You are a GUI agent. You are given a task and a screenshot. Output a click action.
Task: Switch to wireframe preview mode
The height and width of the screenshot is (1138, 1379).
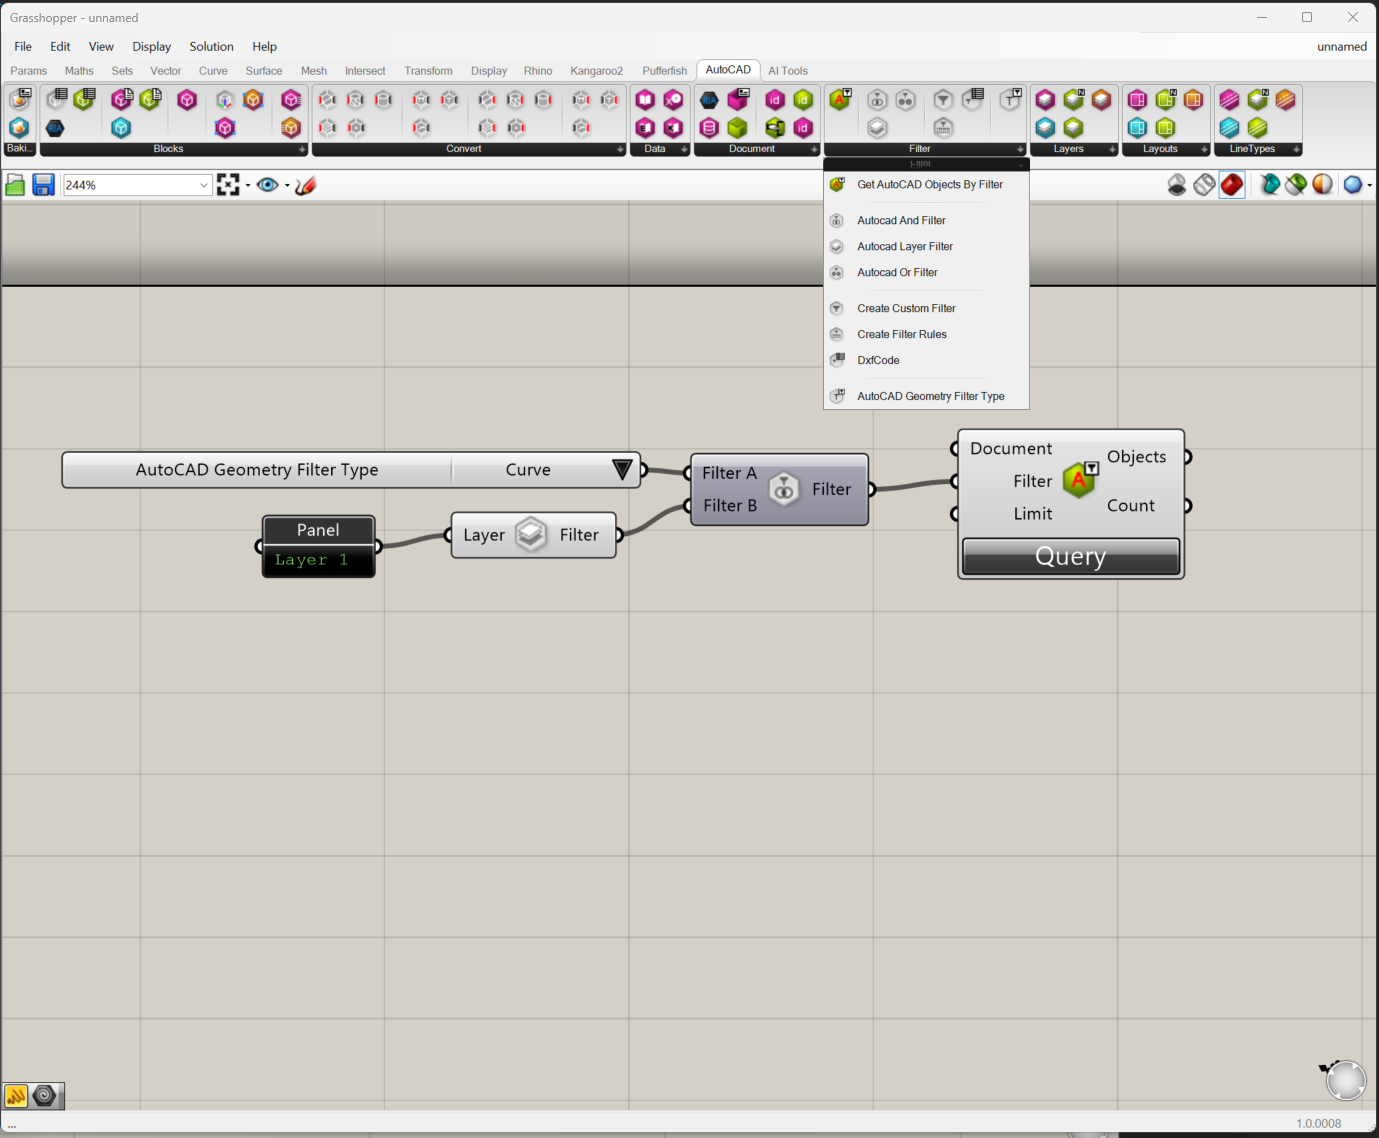[1204, 185]
